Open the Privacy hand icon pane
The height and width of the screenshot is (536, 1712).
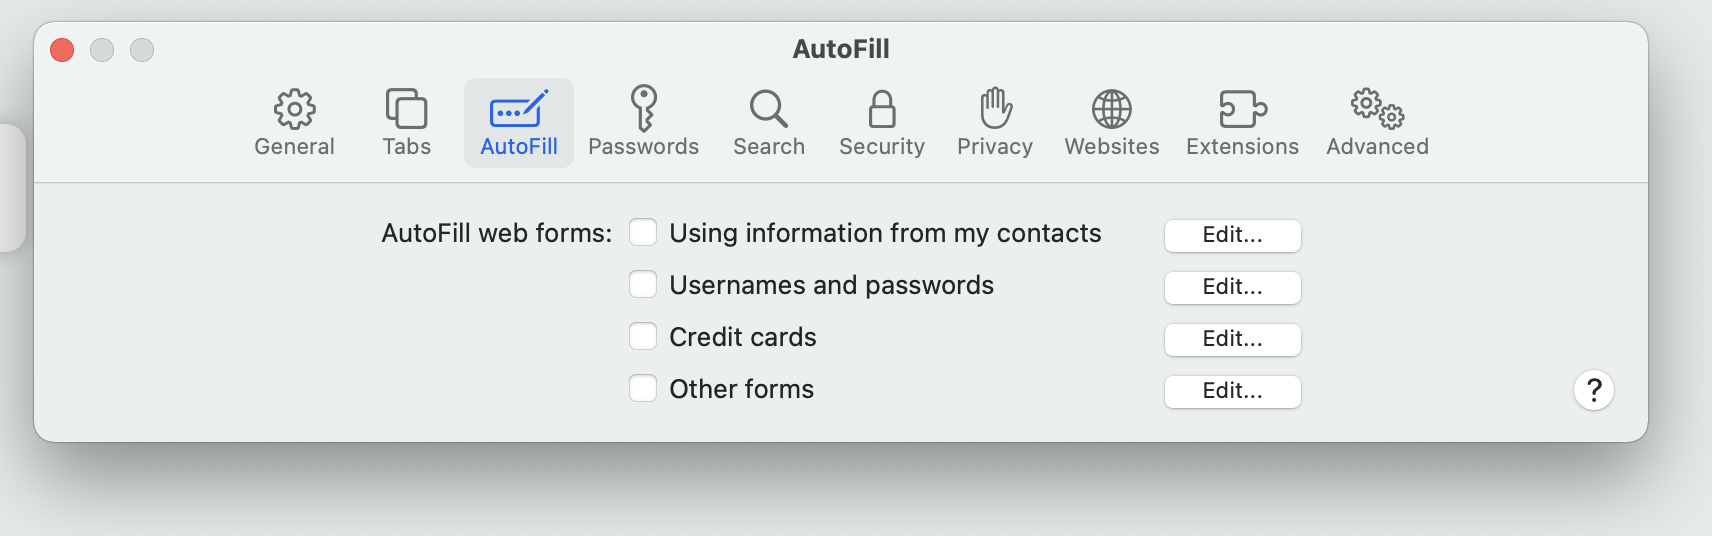pyautogui.click(x=995, y=109)
